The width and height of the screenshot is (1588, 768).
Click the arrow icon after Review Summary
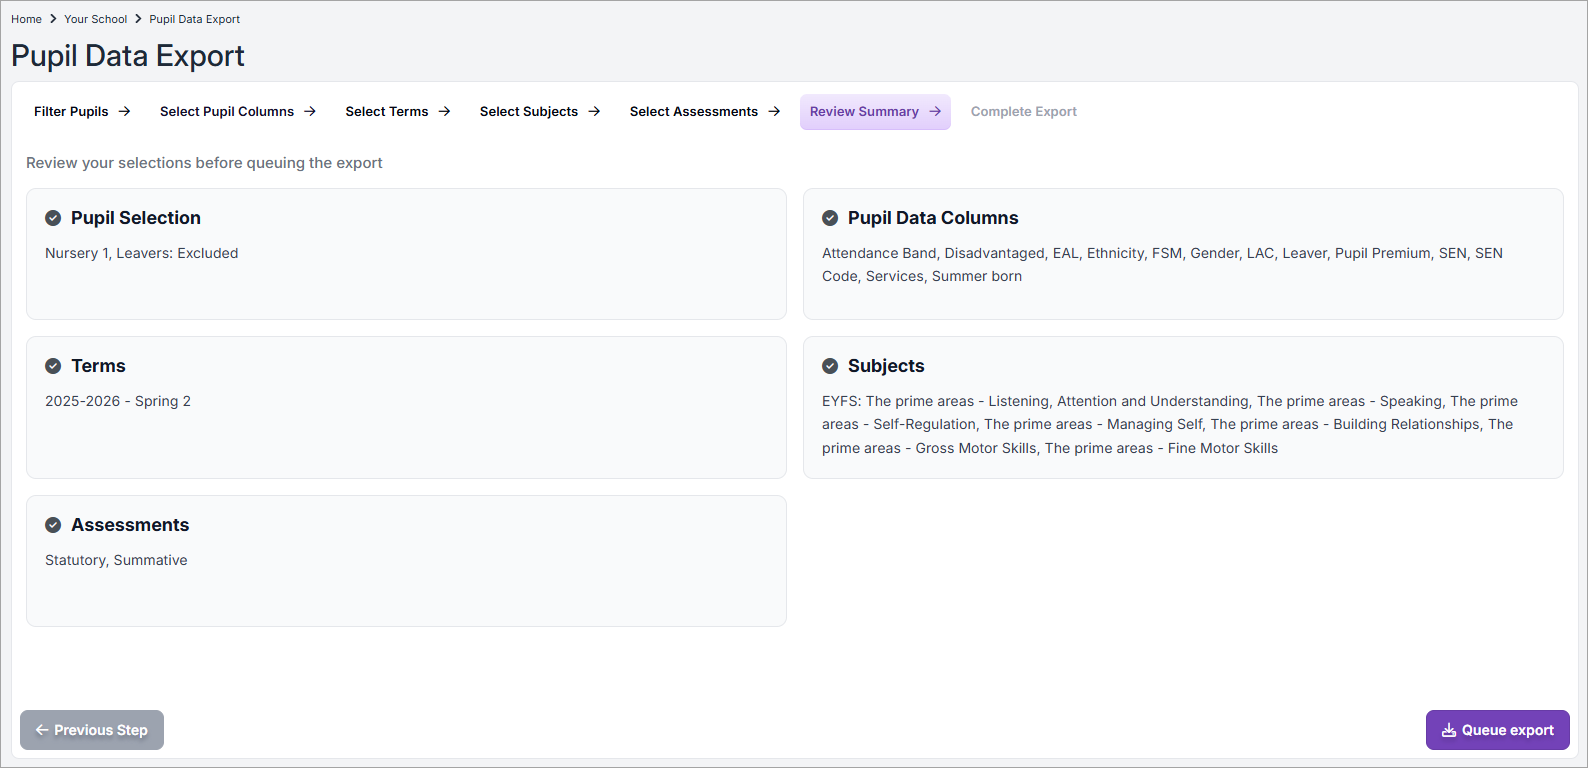935,112
